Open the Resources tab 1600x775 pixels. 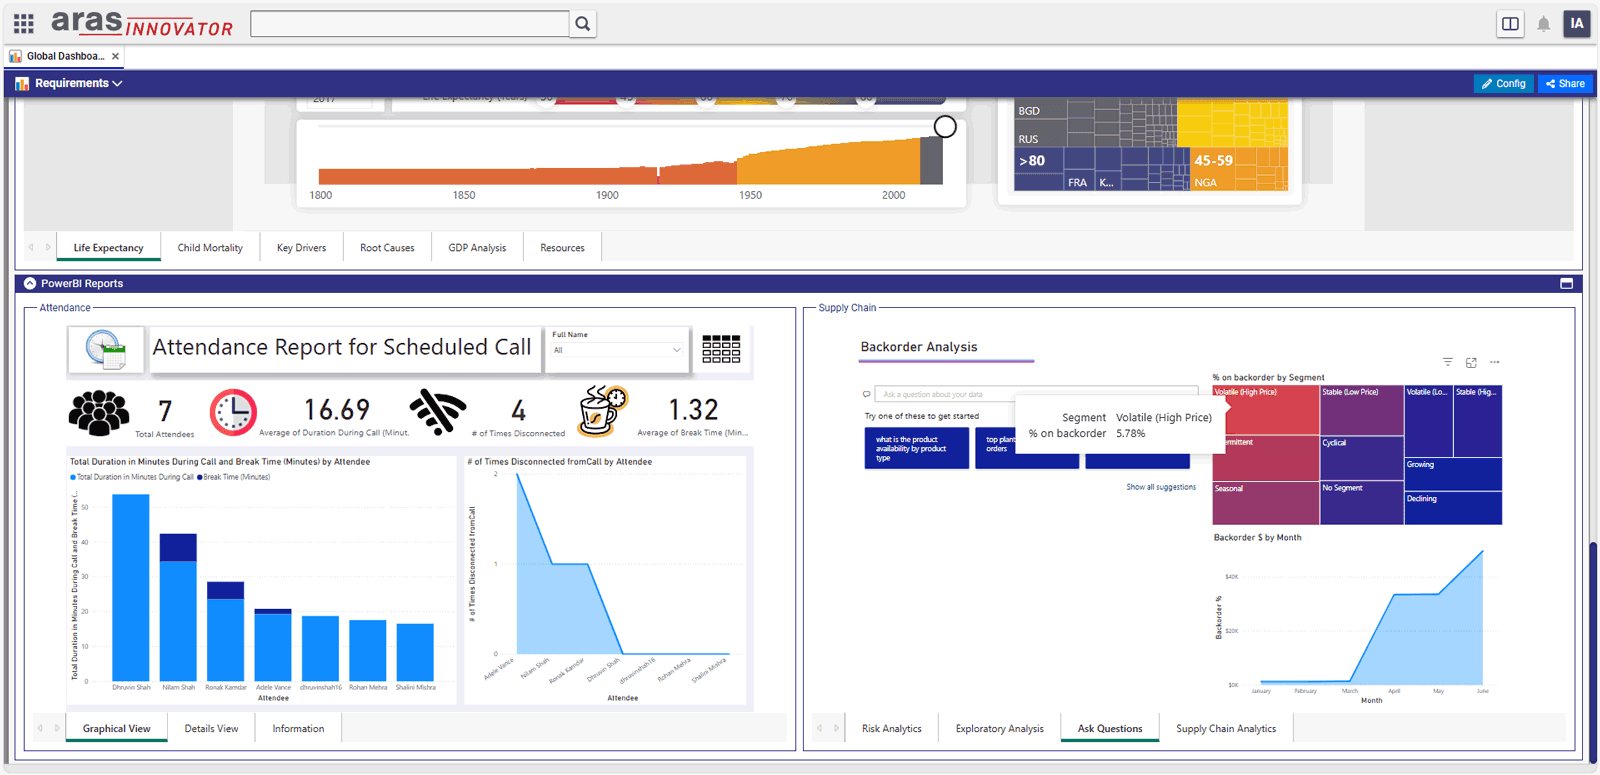pyautogui.click(x=562, y=248)
